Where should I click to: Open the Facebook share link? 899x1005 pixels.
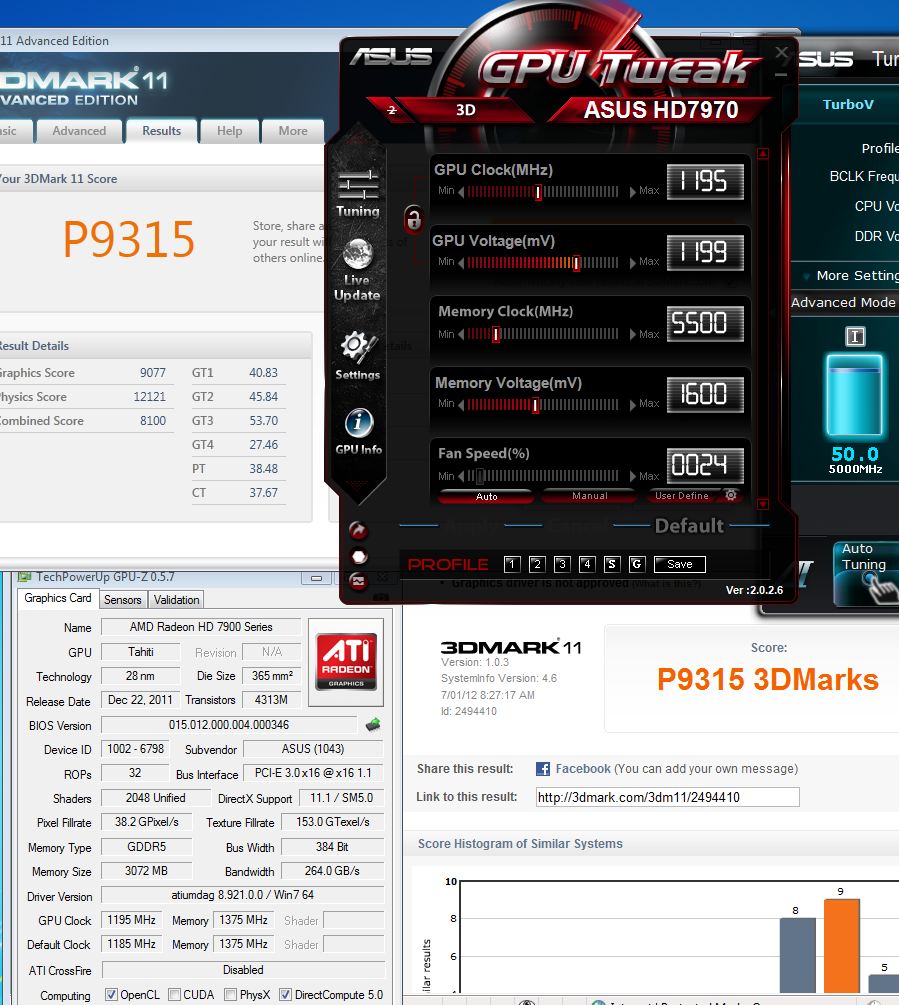coord(583,768)
